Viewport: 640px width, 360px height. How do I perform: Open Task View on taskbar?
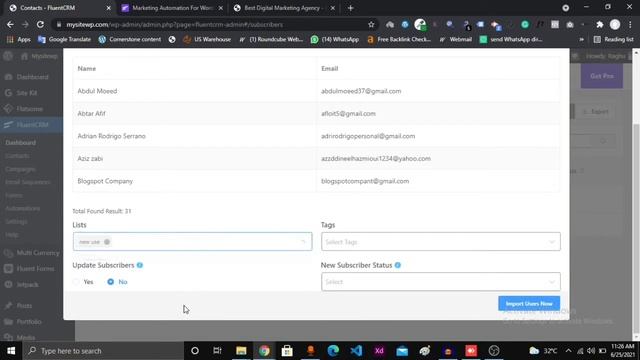pos(218,351)
